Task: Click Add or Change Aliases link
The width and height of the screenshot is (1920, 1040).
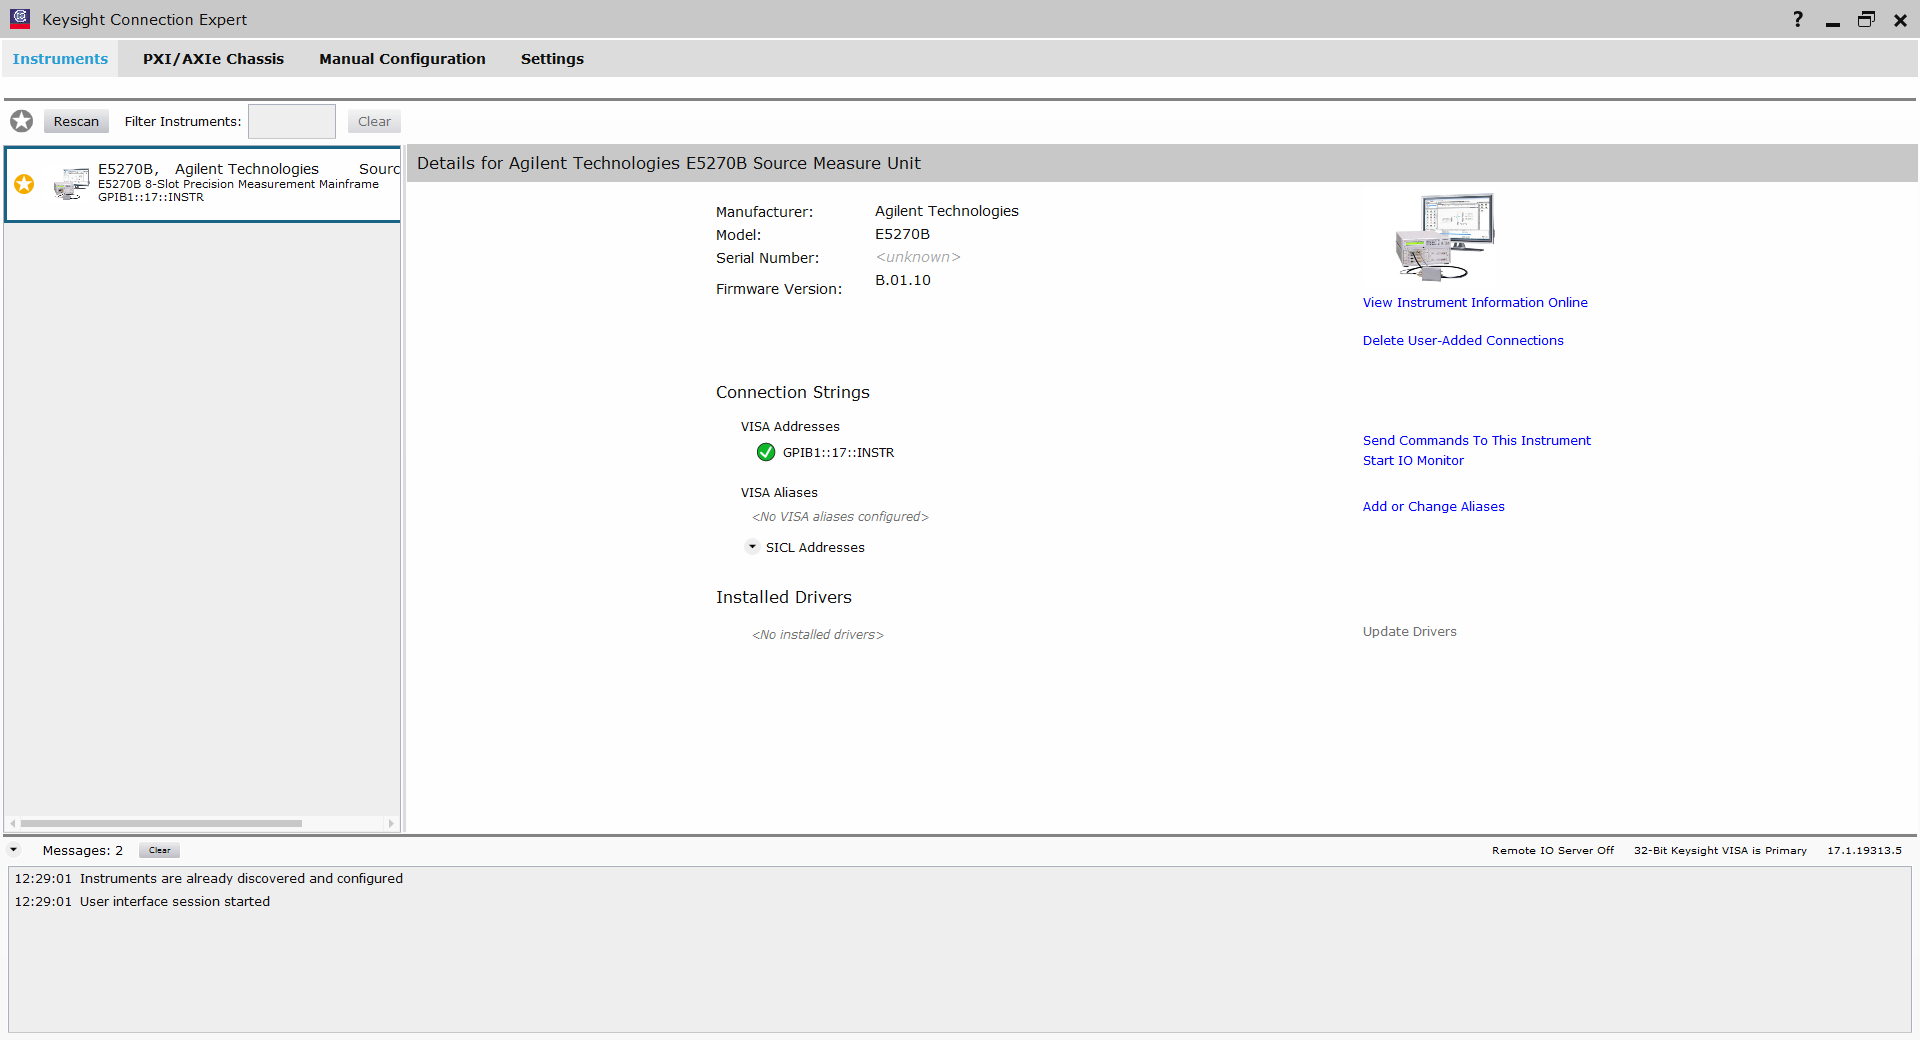Action: click(1433, 506)
